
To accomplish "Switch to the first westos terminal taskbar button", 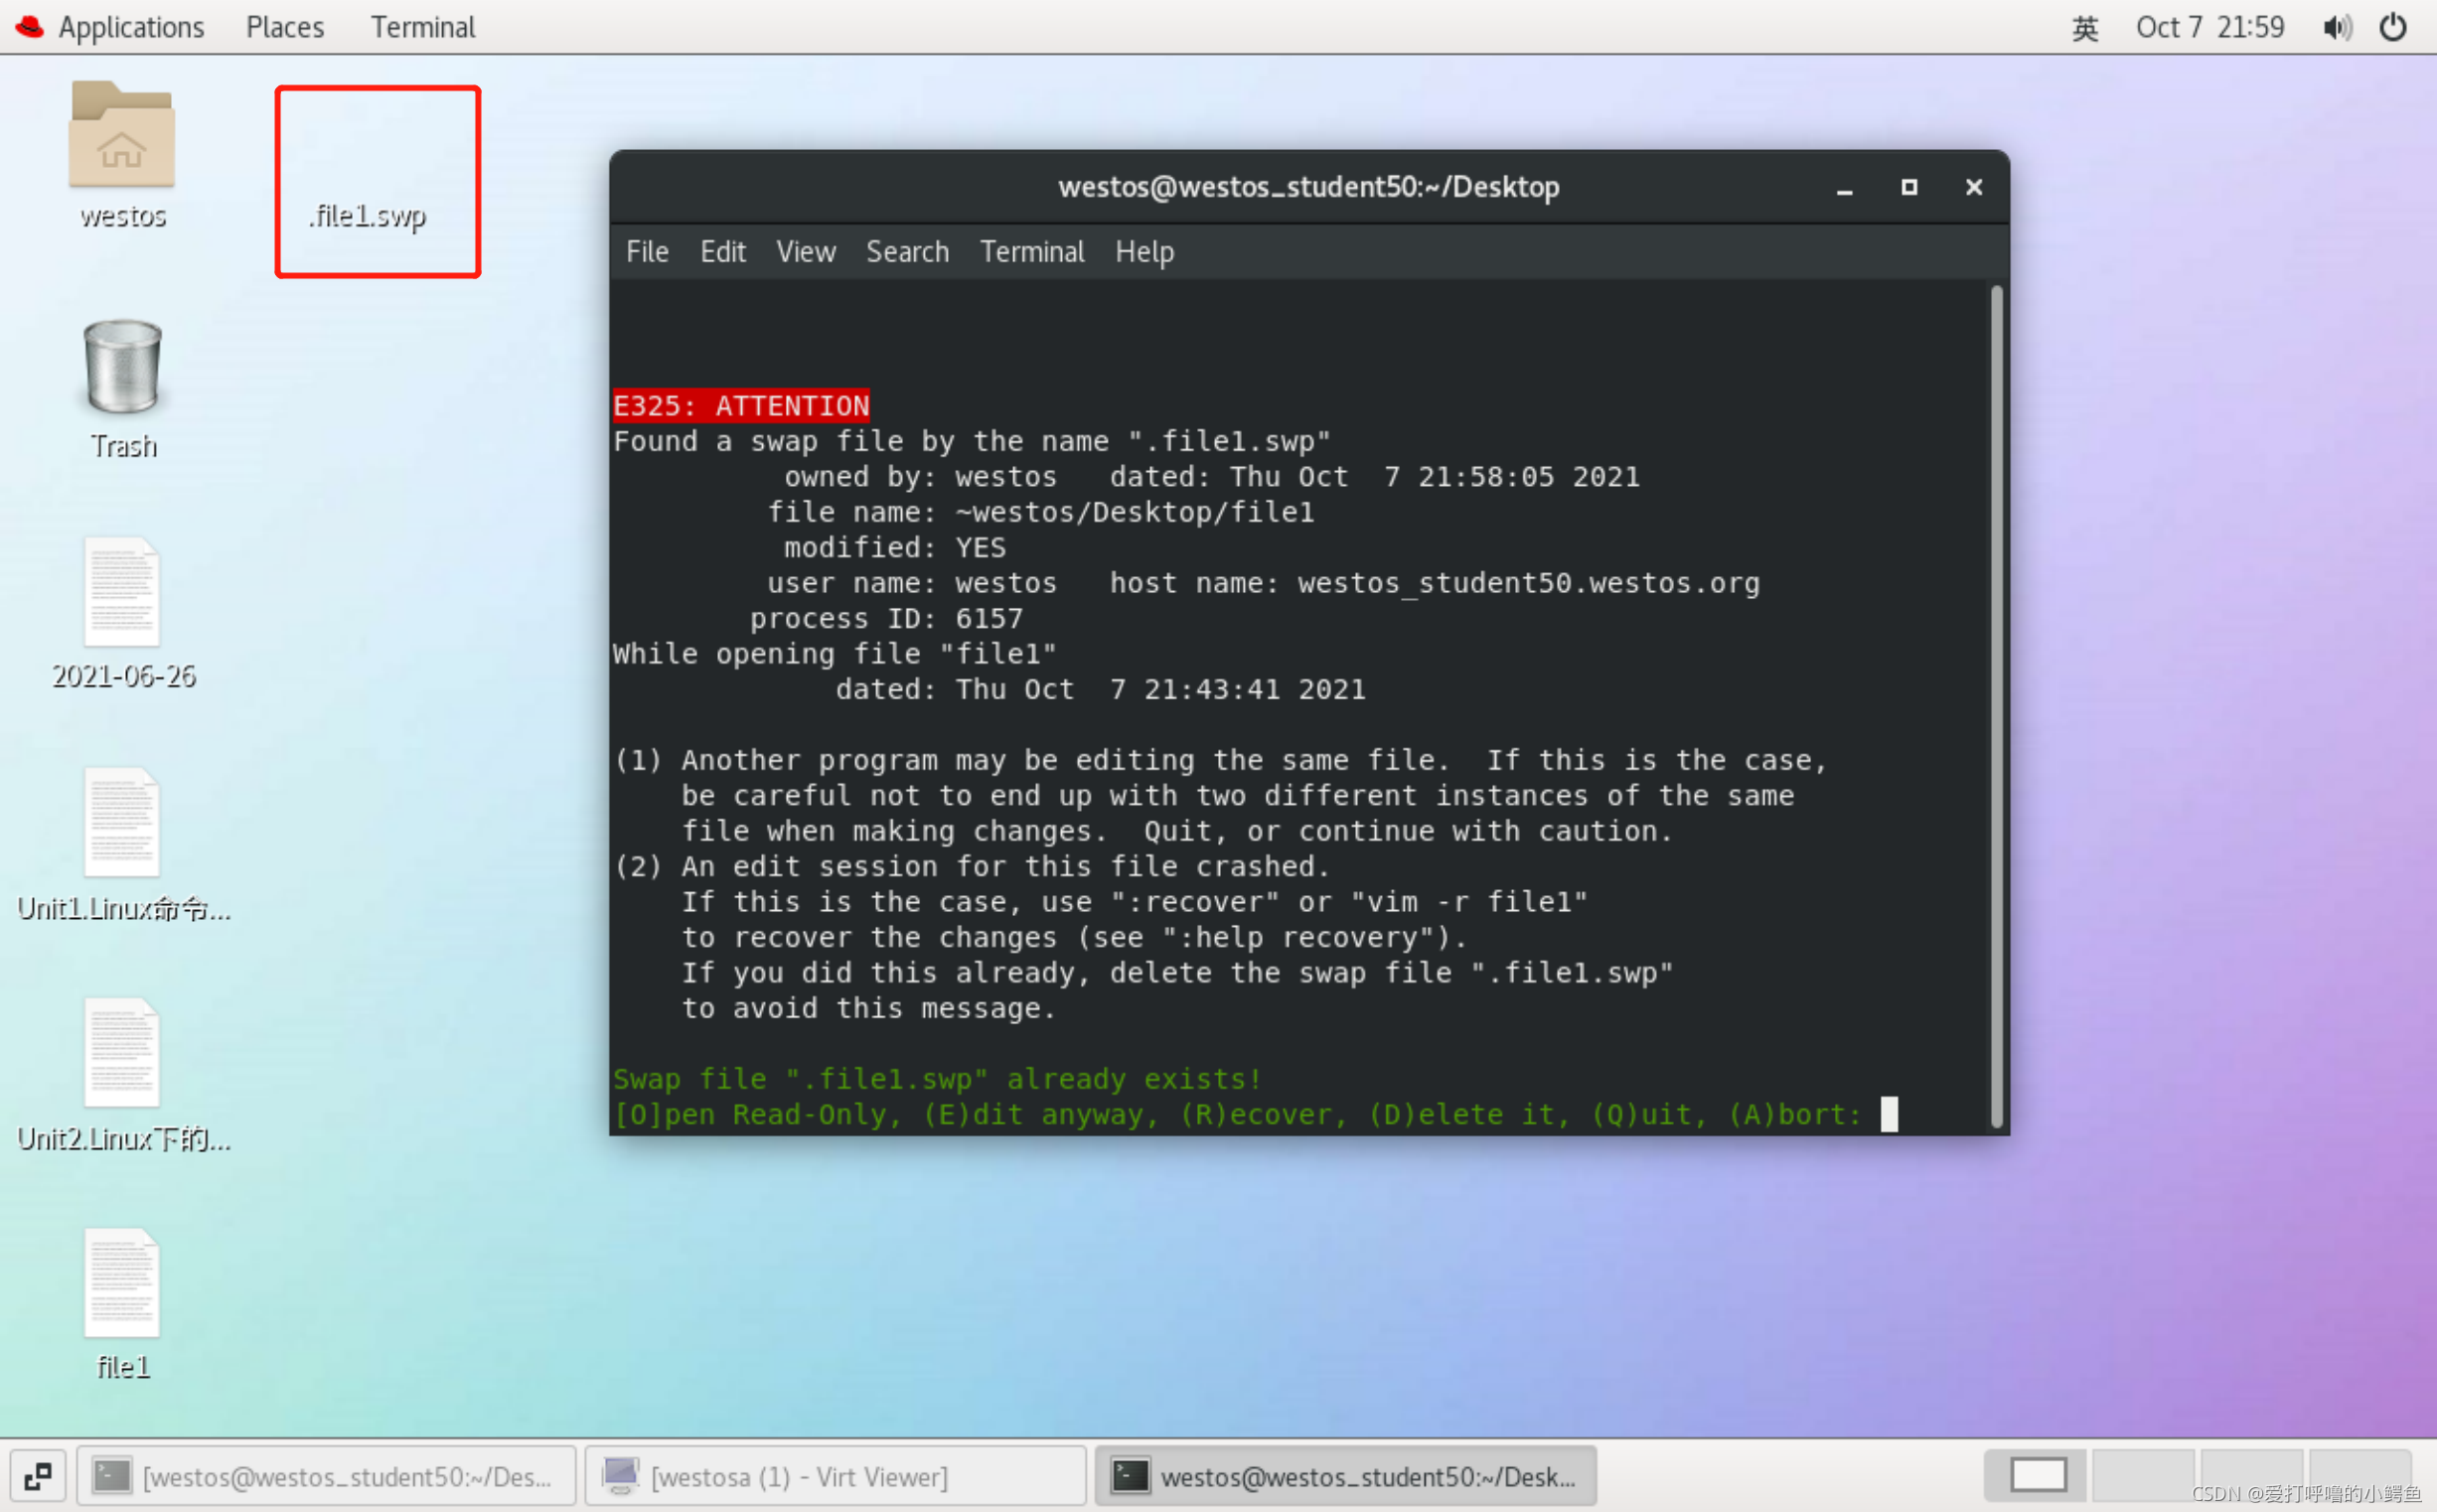I will pyautogui.click(x=326, y=1476).
